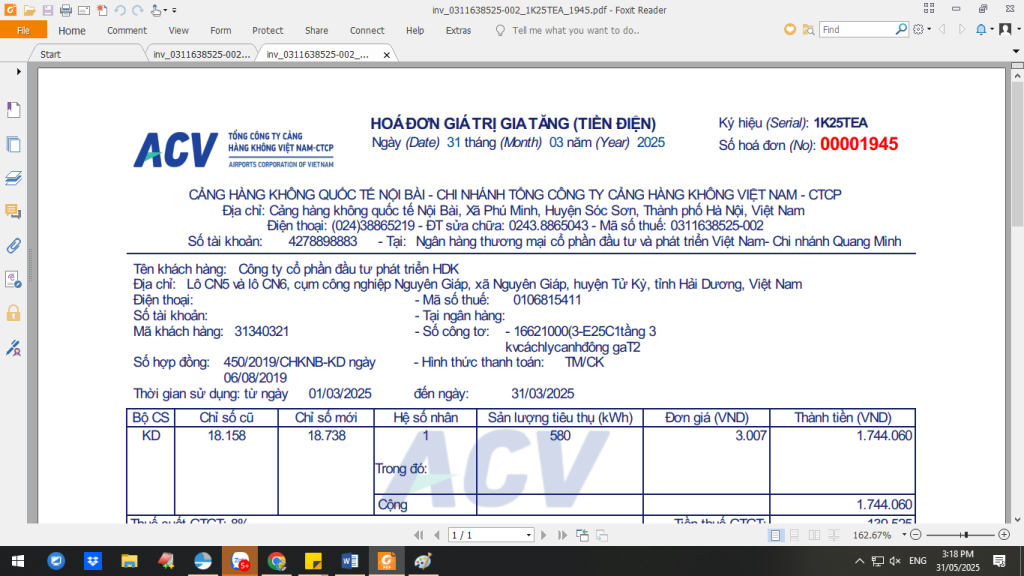This screenshot has width=1024, height=576.
Task: Open notifications bell icon
Action: pos(983,29)
